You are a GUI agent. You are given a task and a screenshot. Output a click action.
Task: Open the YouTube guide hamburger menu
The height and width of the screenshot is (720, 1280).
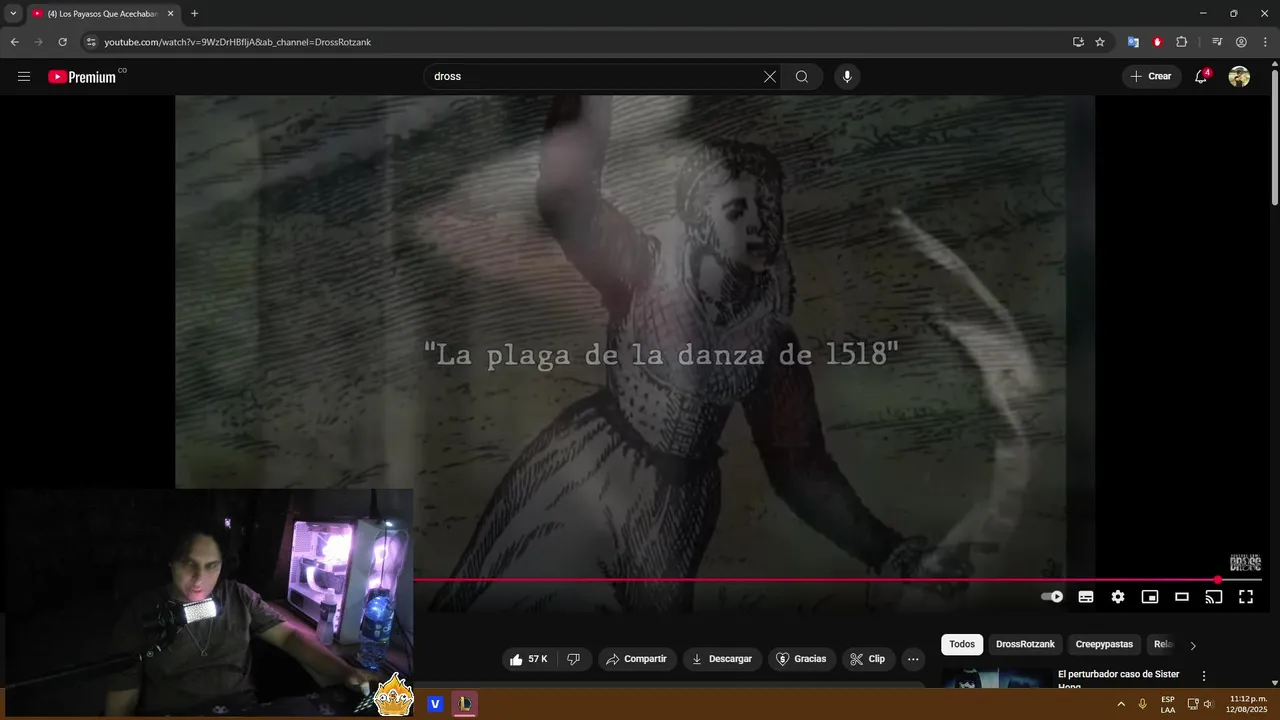[24, 77]
